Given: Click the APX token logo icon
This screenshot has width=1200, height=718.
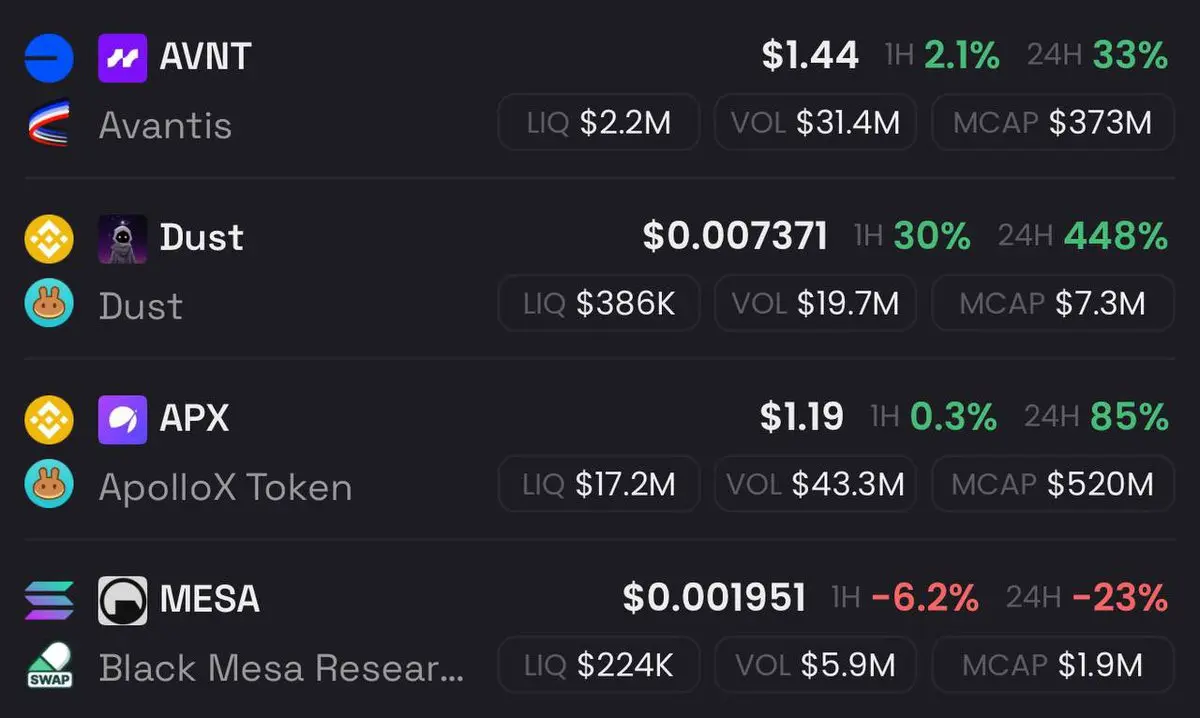Looking at the screenshot, I should point(122,419).
